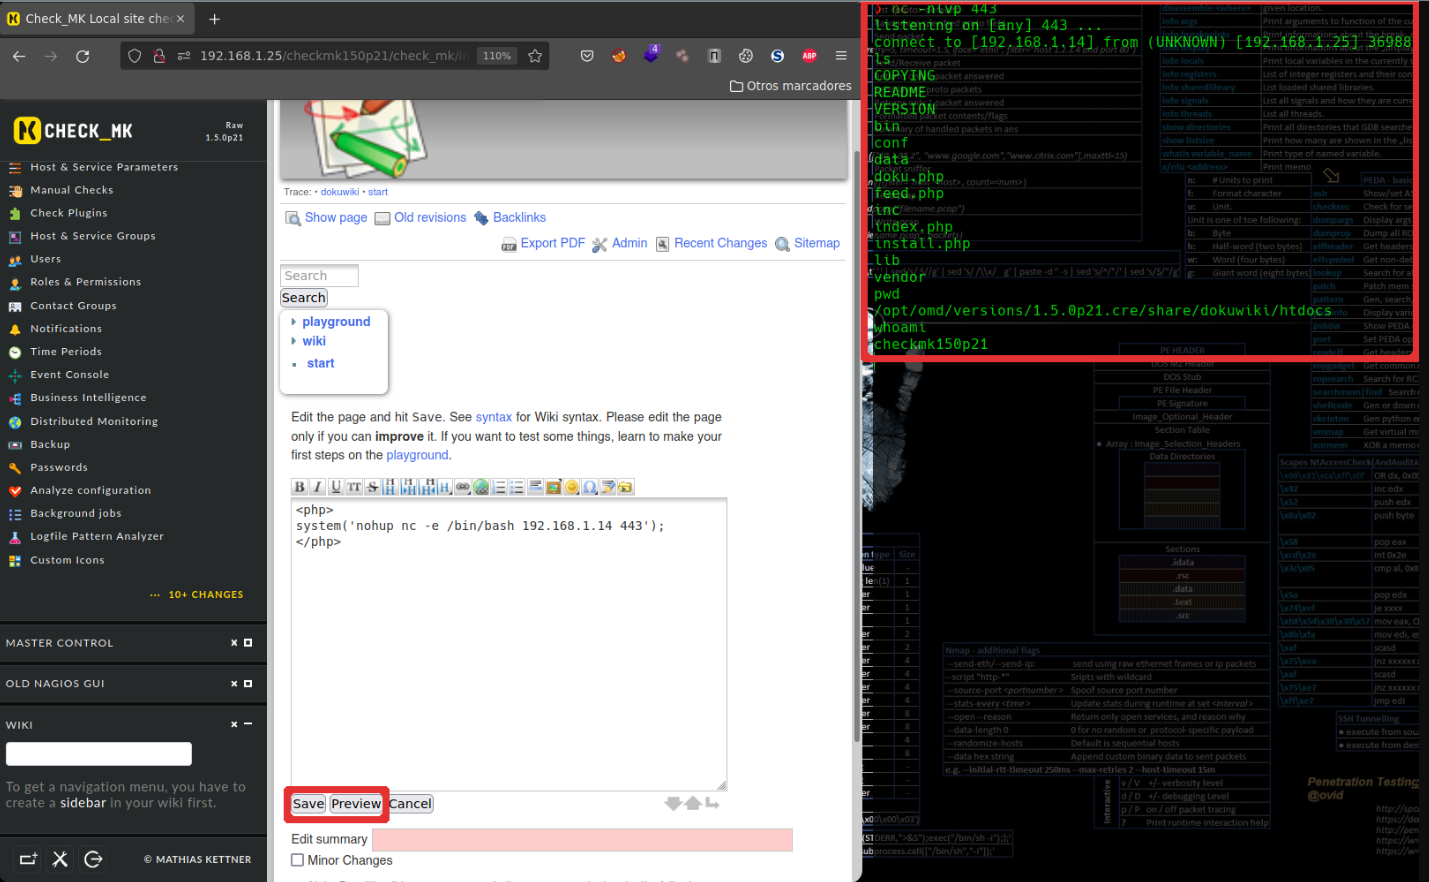Cancel the wiki page edit
This screenshot has height=882, width=1429.
[410, 804]
